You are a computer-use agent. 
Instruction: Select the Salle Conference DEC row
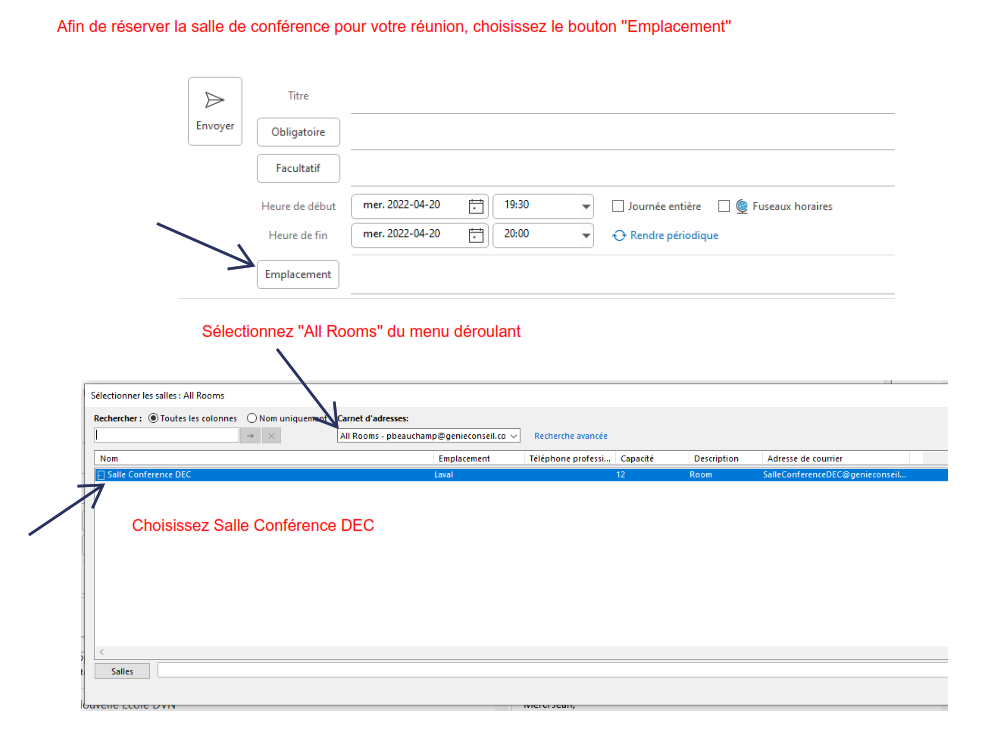521,474
